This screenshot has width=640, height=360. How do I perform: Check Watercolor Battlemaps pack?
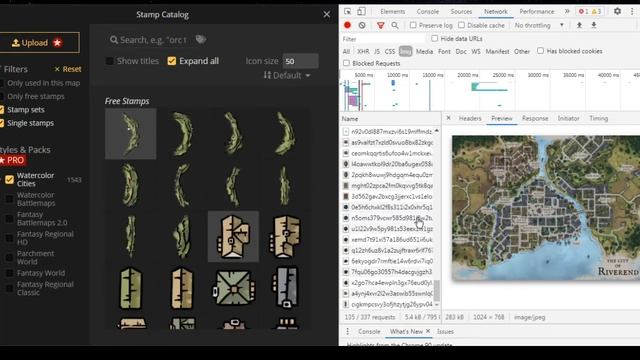[9, 199]
